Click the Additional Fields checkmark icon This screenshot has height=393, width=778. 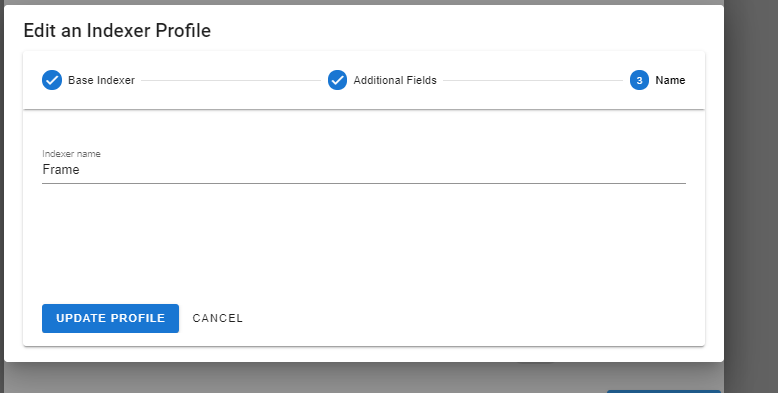[337, 80]
